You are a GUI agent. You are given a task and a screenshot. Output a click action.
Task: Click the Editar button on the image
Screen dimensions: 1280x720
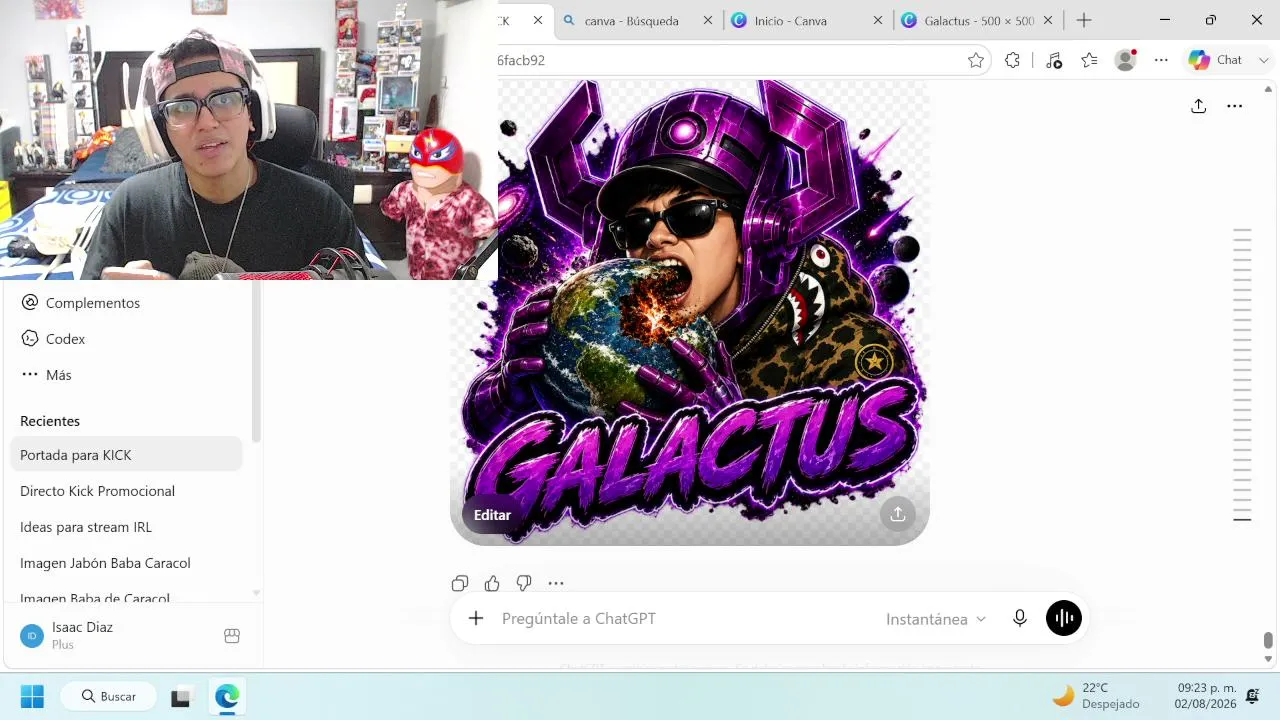coord(492,515)
